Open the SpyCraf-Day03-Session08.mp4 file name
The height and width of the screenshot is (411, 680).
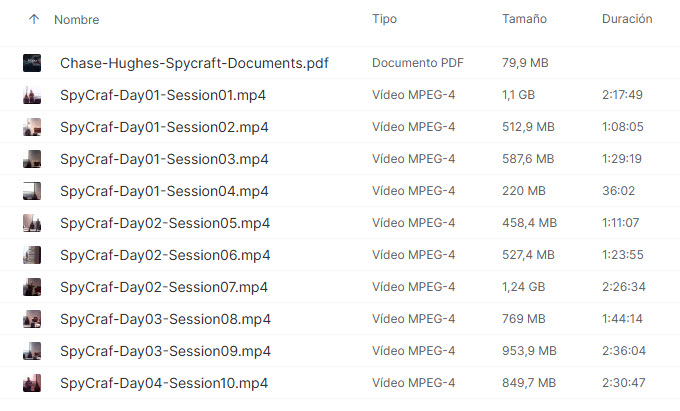[164, 319]
